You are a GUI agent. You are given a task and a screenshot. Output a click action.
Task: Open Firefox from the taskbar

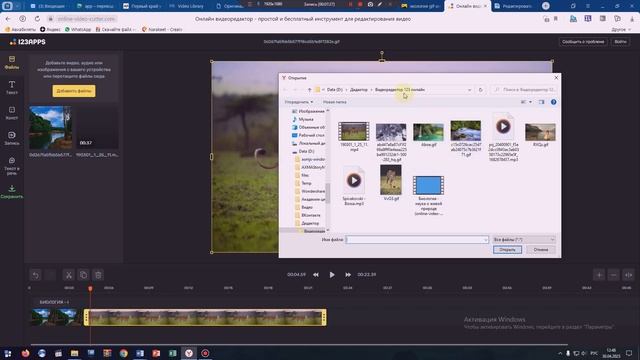point(25,353)
